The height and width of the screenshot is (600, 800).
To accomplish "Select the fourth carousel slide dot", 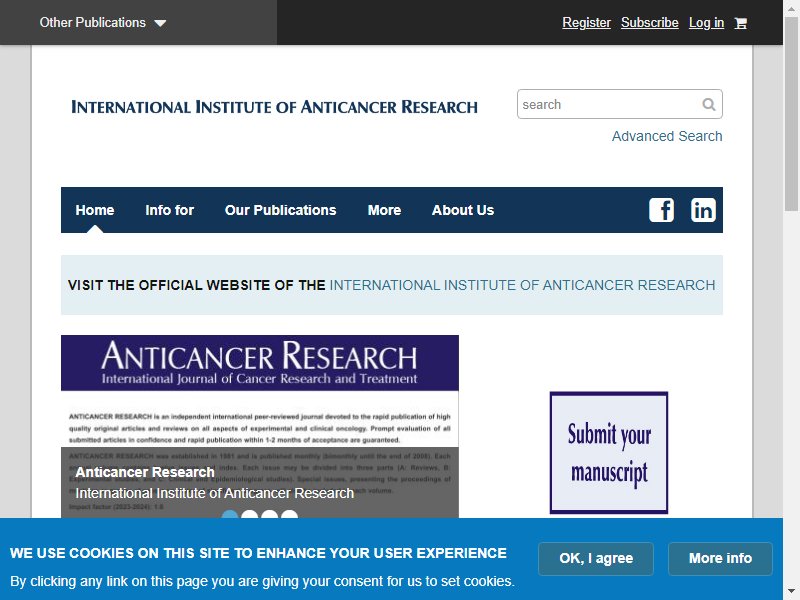I will pyautogui.click(x=289, y=514).
